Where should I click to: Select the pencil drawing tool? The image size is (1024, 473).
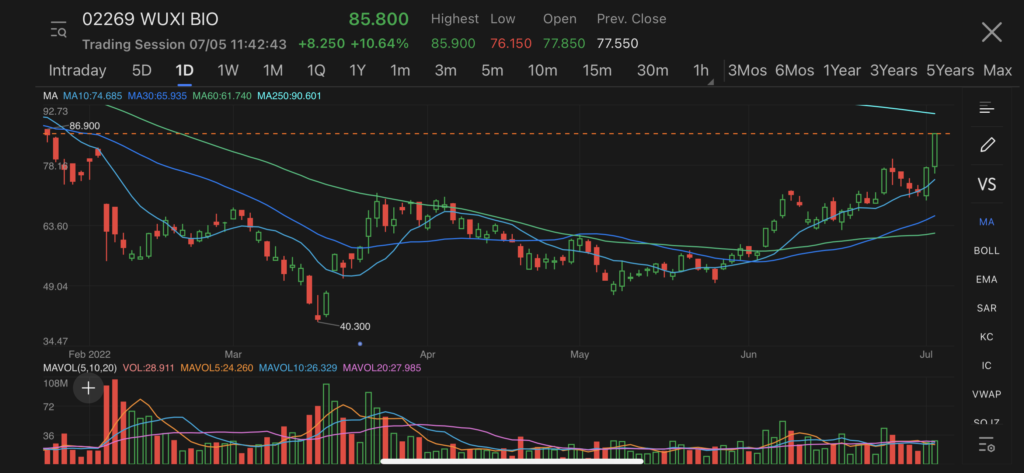987,144
